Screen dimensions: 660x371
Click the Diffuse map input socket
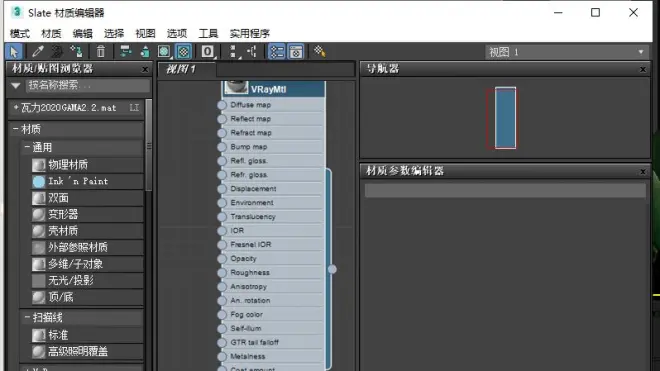tap(222, 105)
